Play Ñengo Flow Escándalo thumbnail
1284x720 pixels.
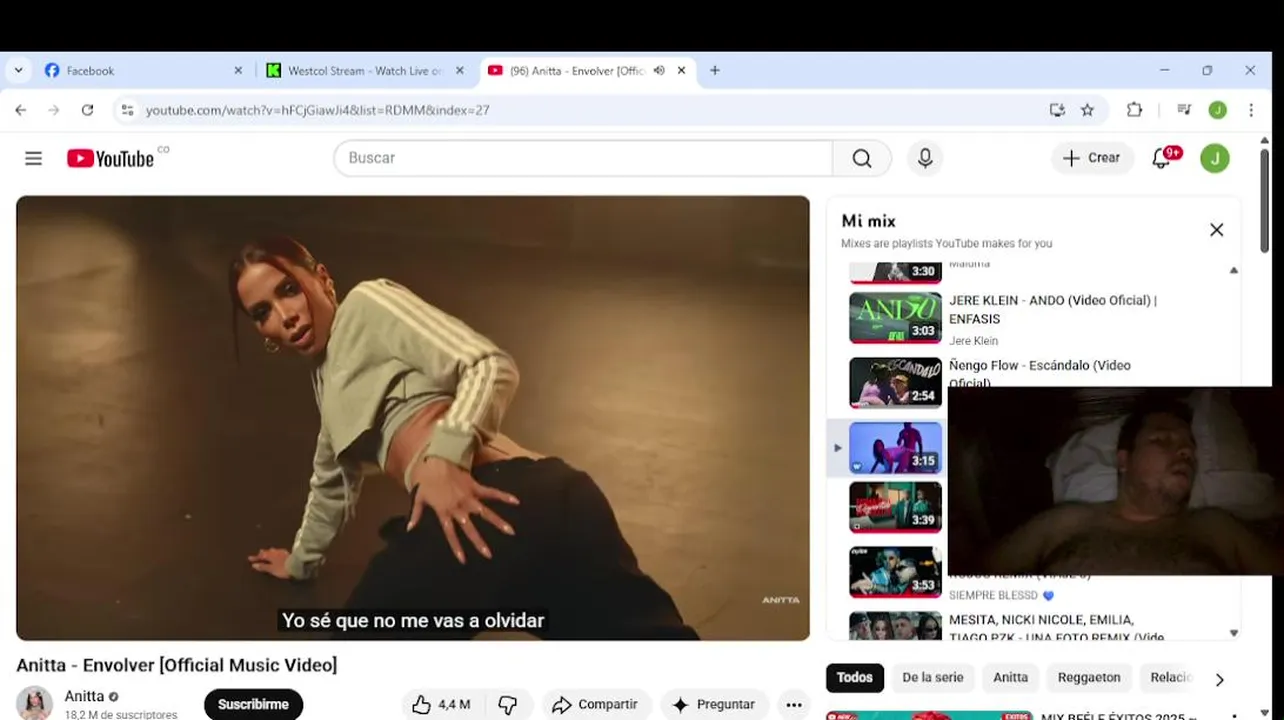(x=895, y=382)
